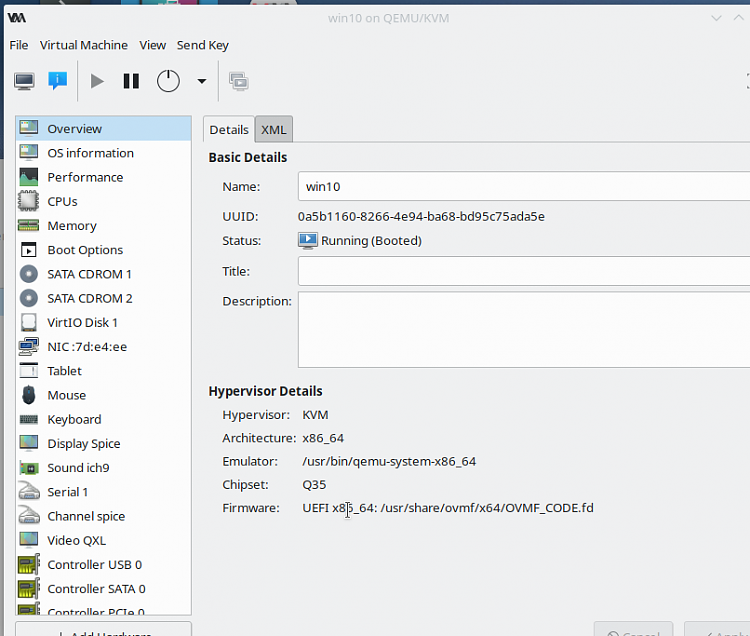Click the CPUs chip icon
This screenshot has width=750, height=636.
(x=28, y=201)
